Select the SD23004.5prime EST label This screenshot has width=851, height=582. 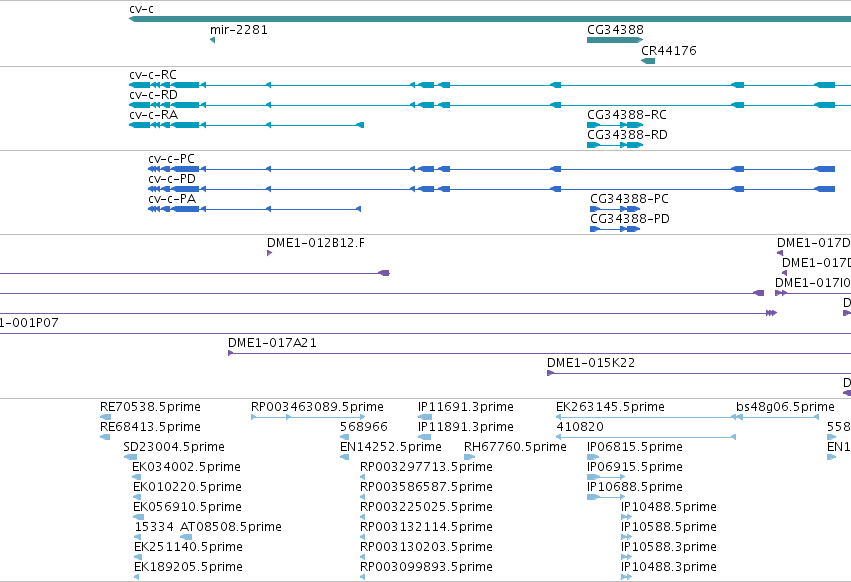point(174,447)
